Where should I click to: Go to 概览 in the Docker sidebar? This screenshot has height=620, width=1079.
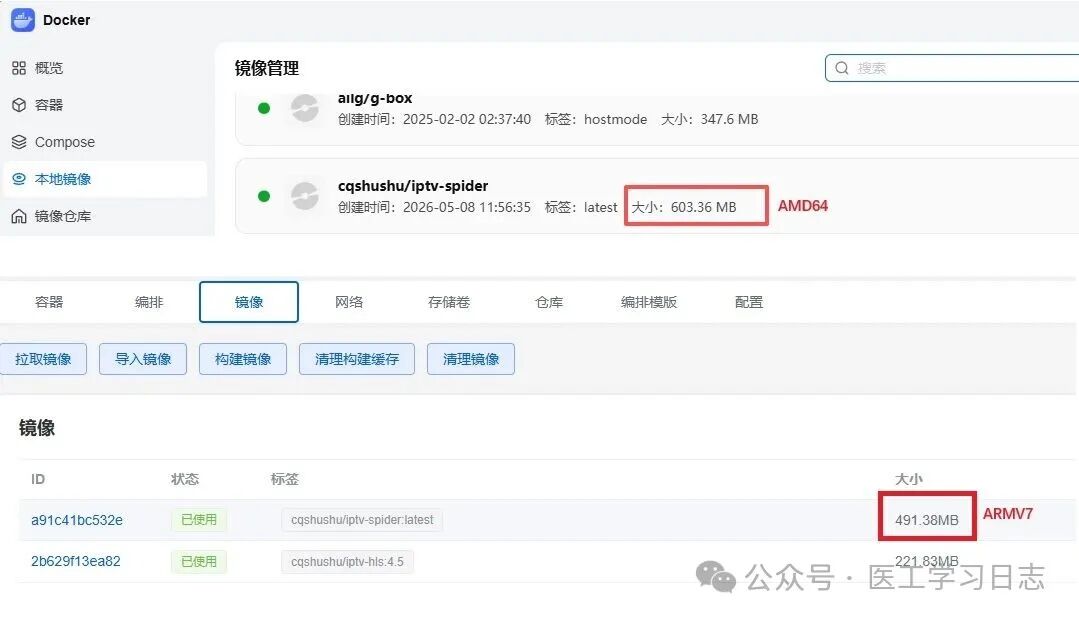(x=49, y=68)
